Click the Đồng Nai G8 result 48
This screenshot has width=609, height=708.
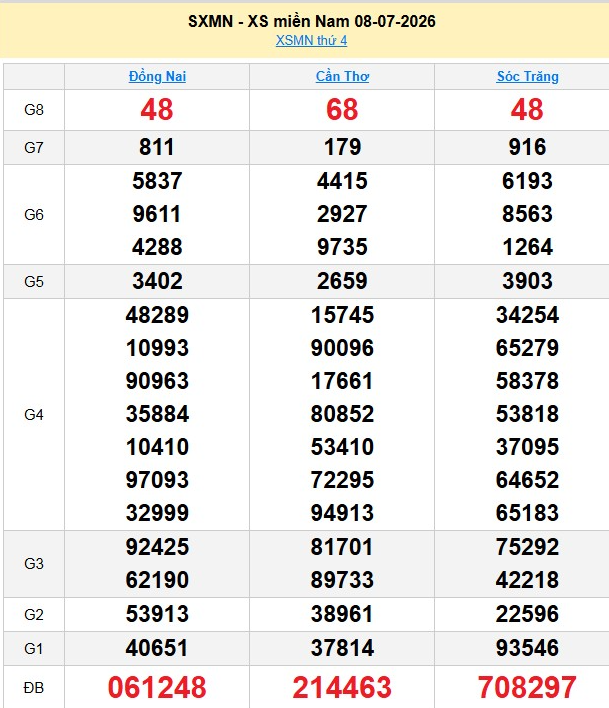pyautogui.click(x=157, y=110)
